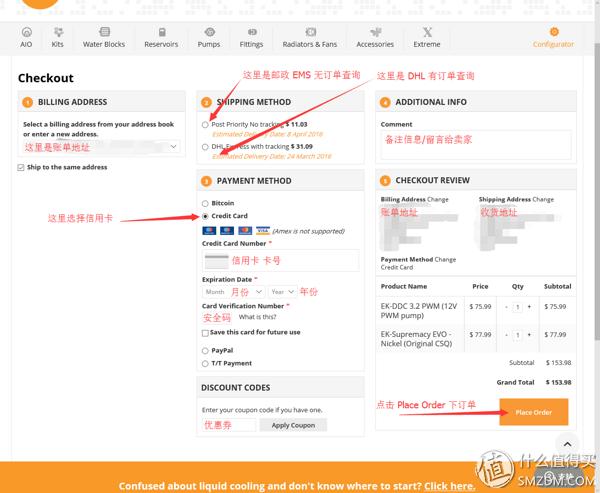Click the scroll-to-top arrow button

click(567, 444)
